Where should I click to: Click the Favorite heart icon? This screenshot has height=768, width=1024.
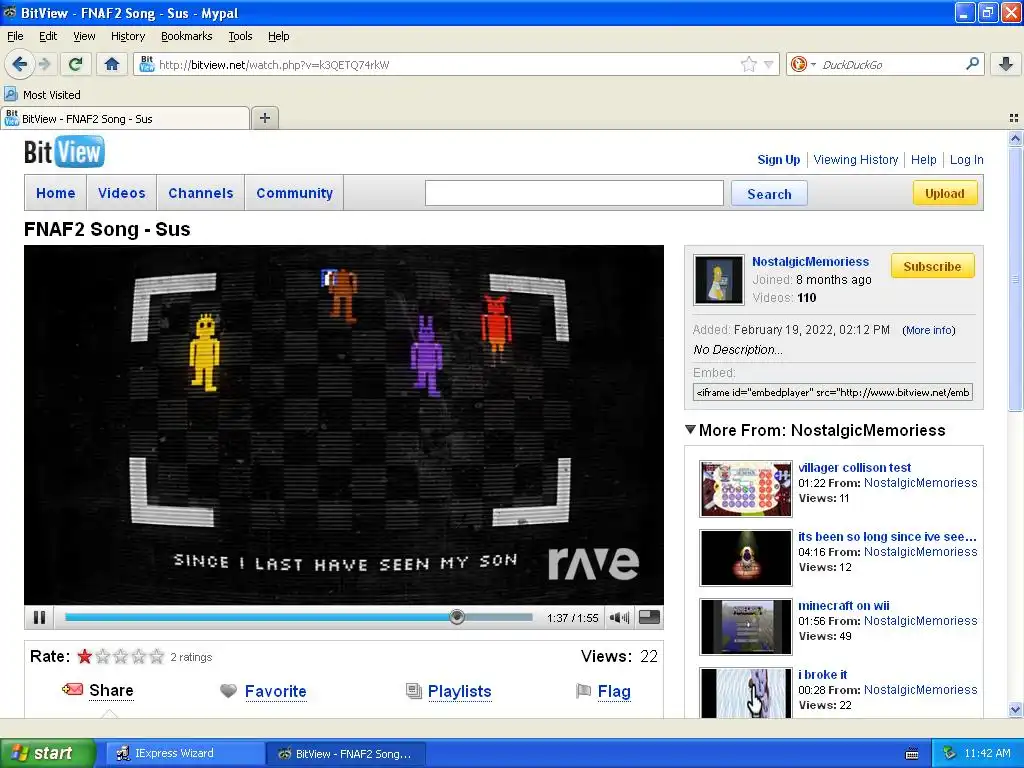228,691
